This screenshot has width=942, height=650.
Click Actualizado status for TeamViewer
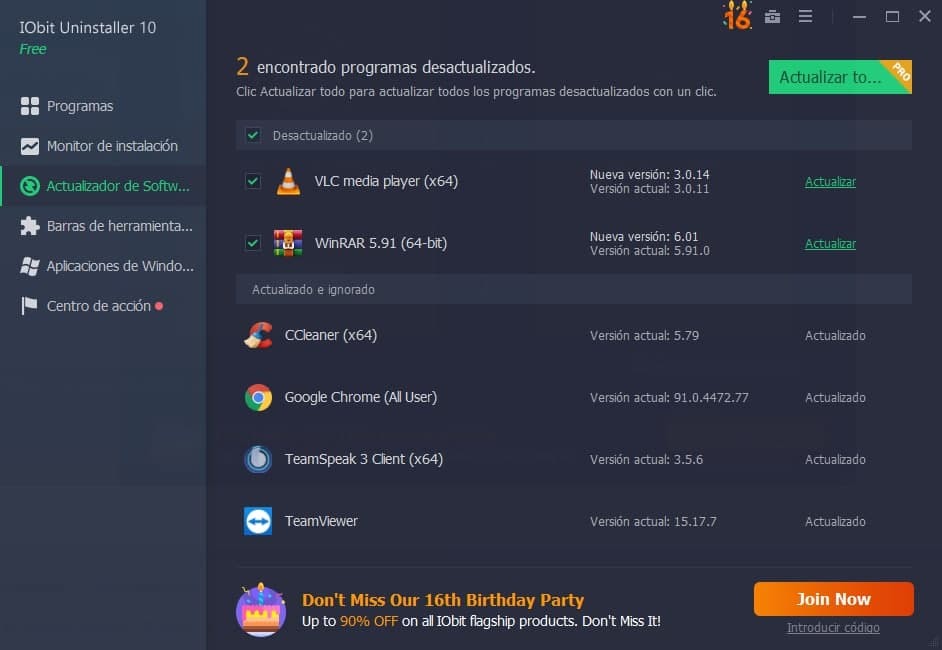click(835, 521)
